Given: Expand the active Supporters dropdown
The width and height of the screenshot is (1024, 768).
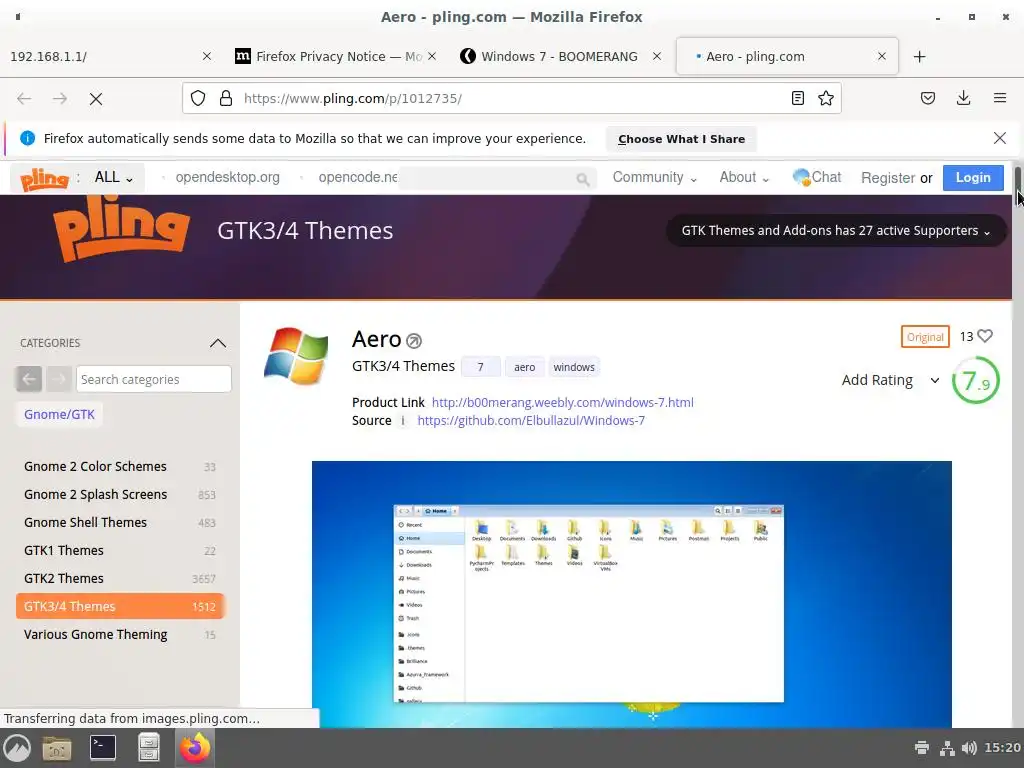Looking at the screenshot, I should click(836, 231).
